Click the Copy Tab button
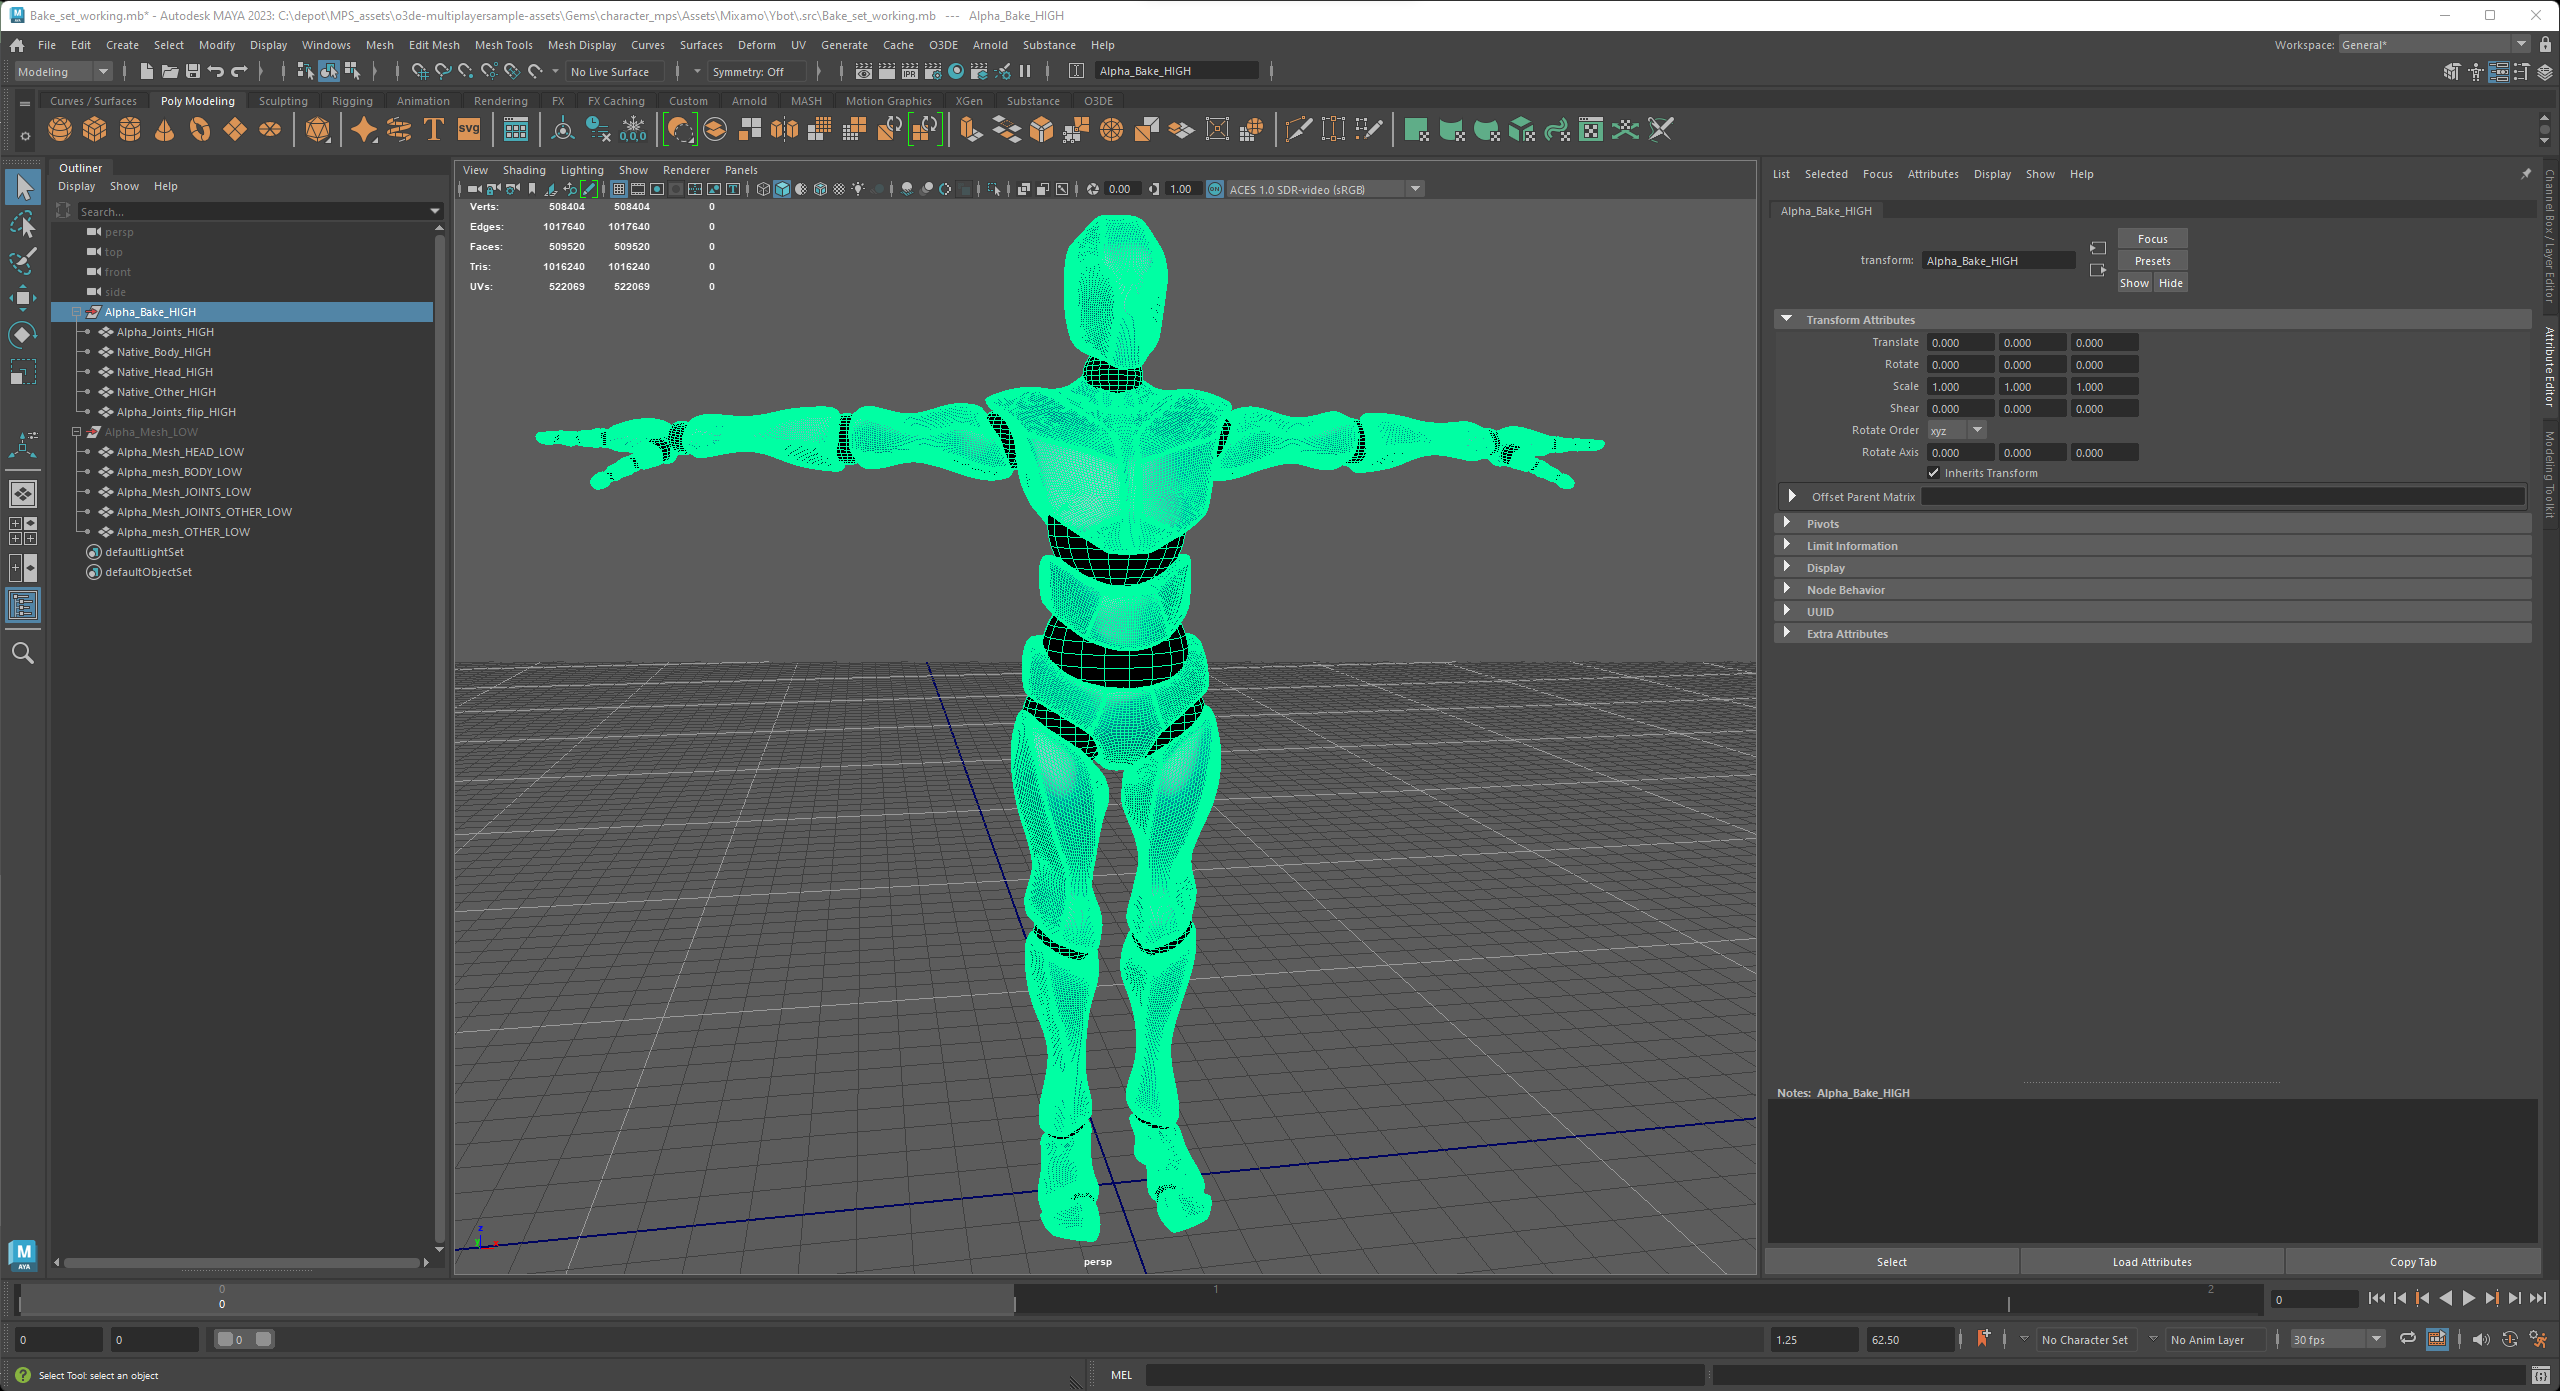The image size is (2560, 1391). pos(2413,1262)
